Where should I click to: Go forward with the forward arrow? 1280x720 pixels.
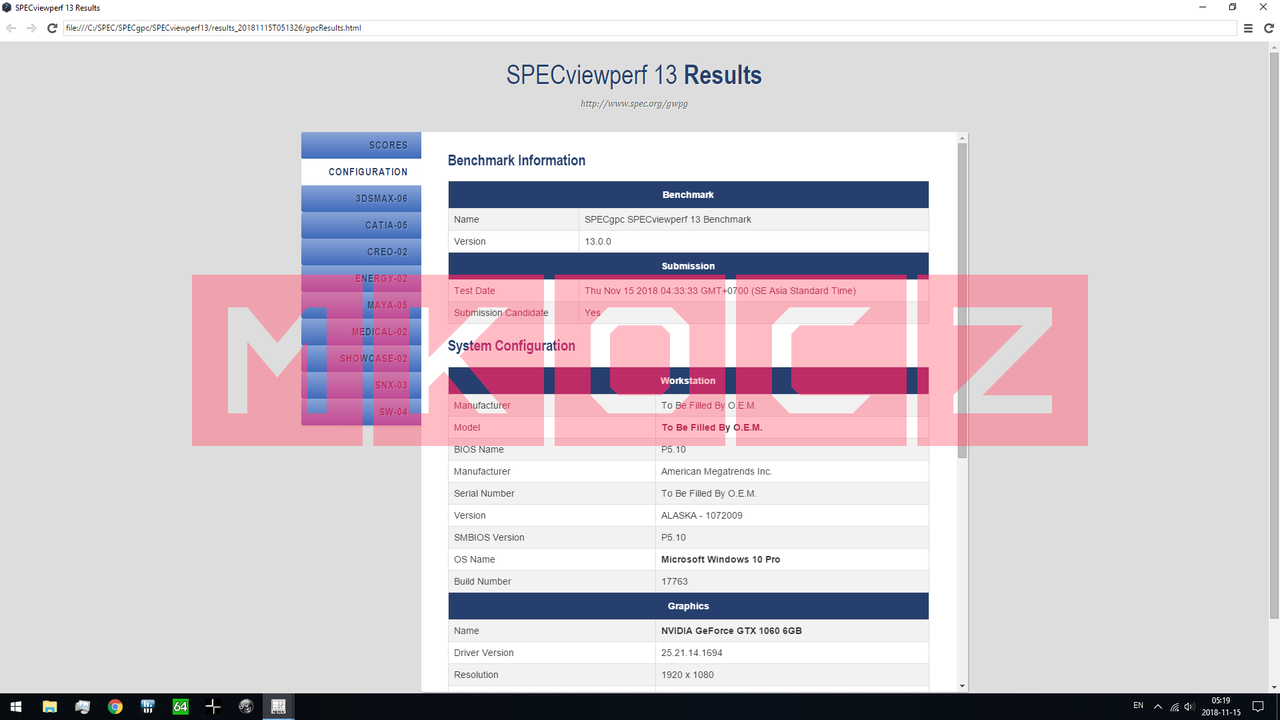pyautogui.click(x=31, y=28)
